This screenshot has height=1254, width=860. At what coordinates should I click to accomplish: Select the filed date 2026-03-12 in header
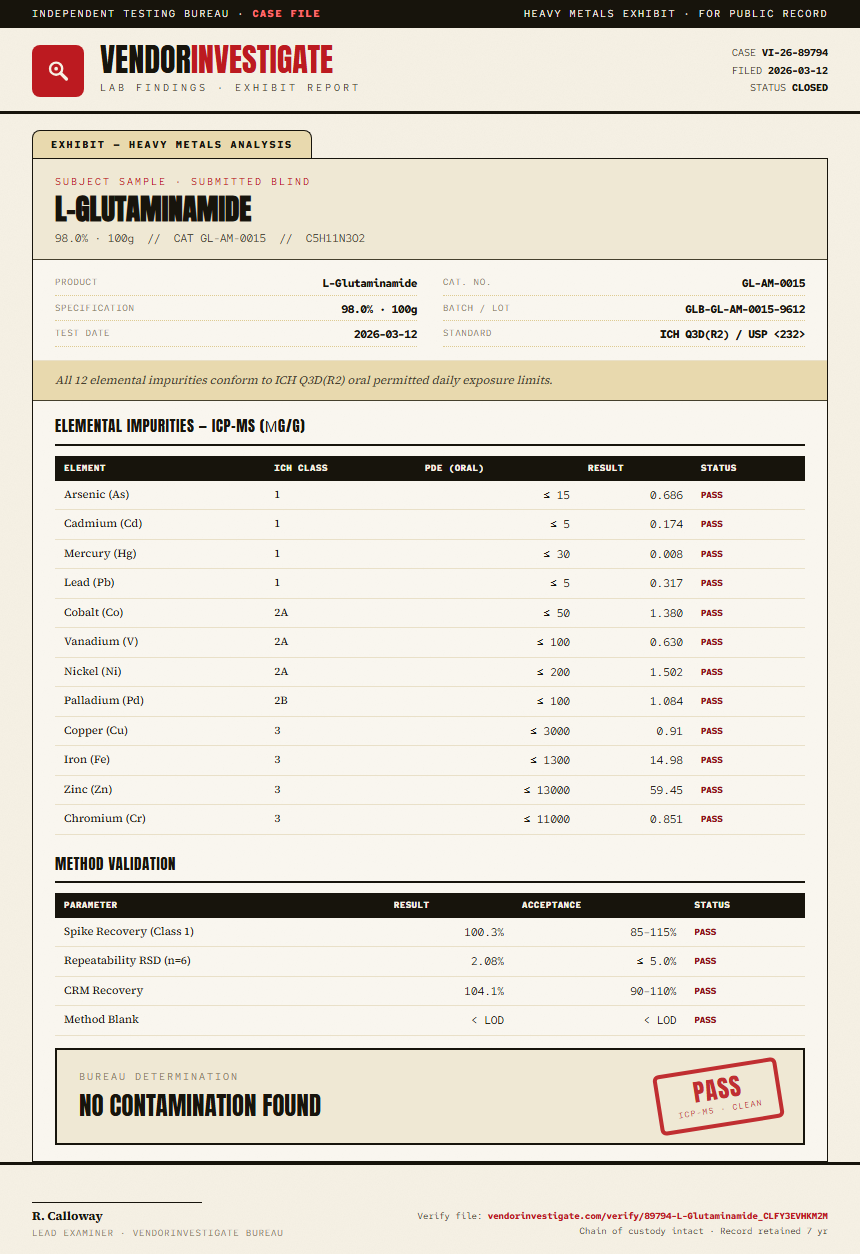pyautogui.click(x=798, y=71)
